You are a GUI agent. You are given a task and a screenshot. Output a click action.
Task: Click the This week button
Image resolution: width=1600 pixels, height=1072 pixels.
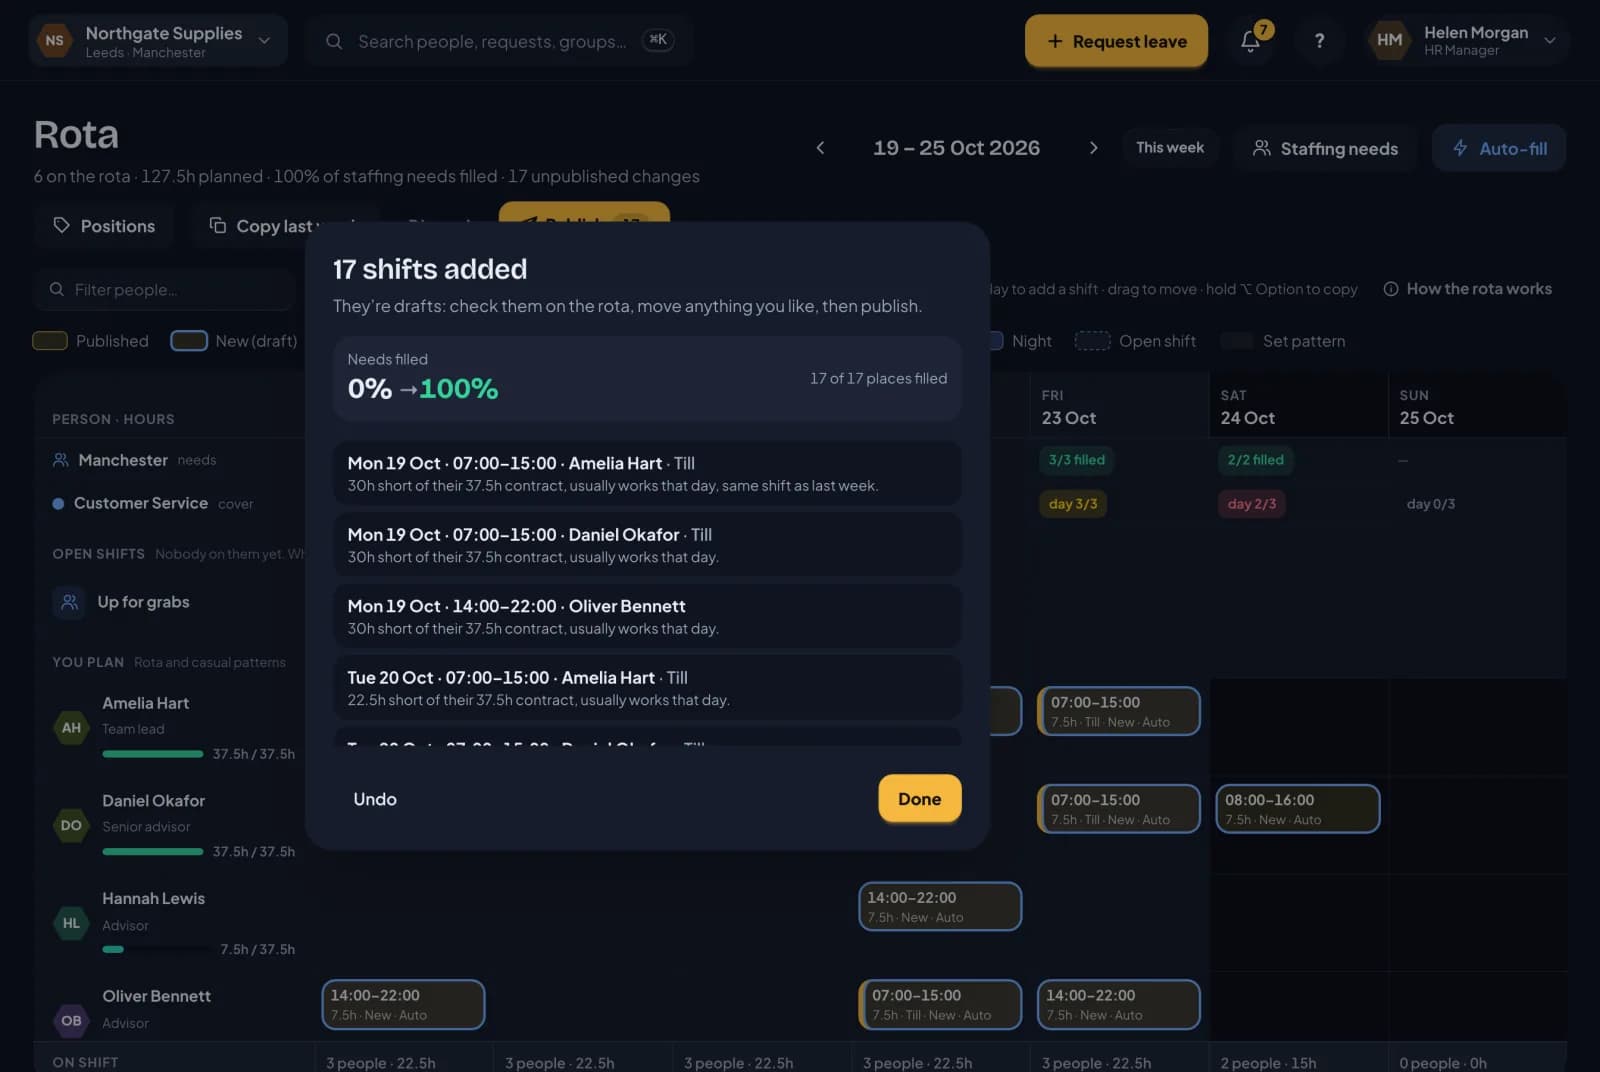point(1170,148)
